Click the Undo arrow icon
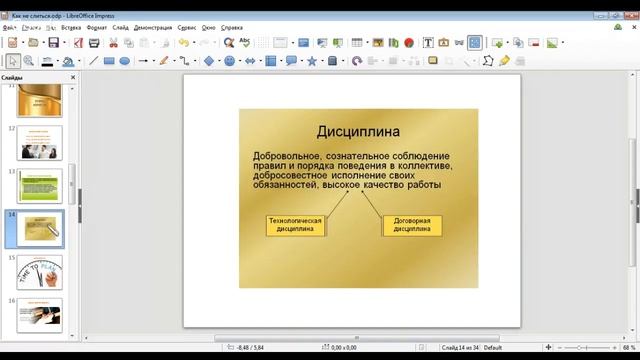Viewport: 640px width, 360px height. 184,42
